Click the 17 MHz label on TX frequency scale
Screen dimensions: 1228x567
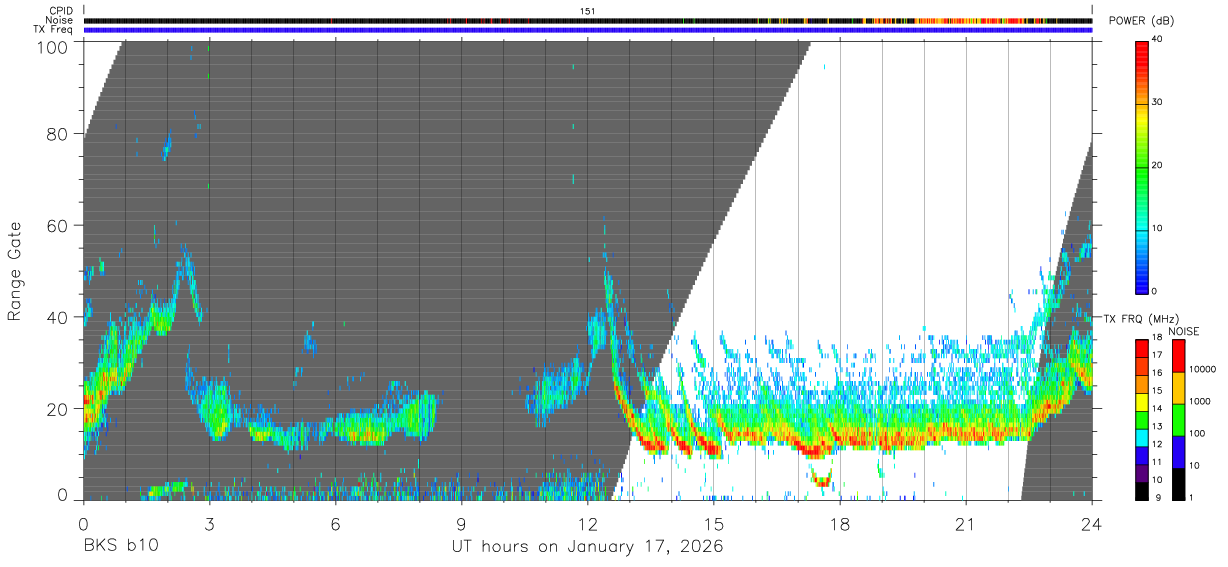tap(1157, 355)
